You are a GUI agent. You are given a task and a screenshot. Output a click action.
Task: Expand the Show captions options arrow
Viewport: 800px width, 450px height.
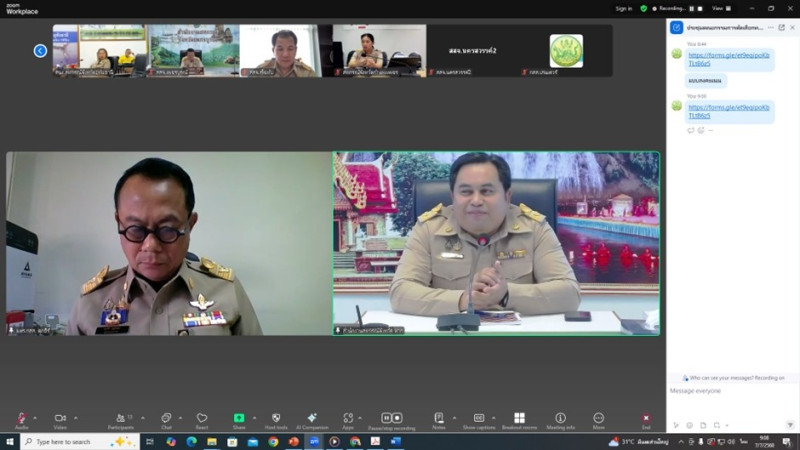point(493,418)
